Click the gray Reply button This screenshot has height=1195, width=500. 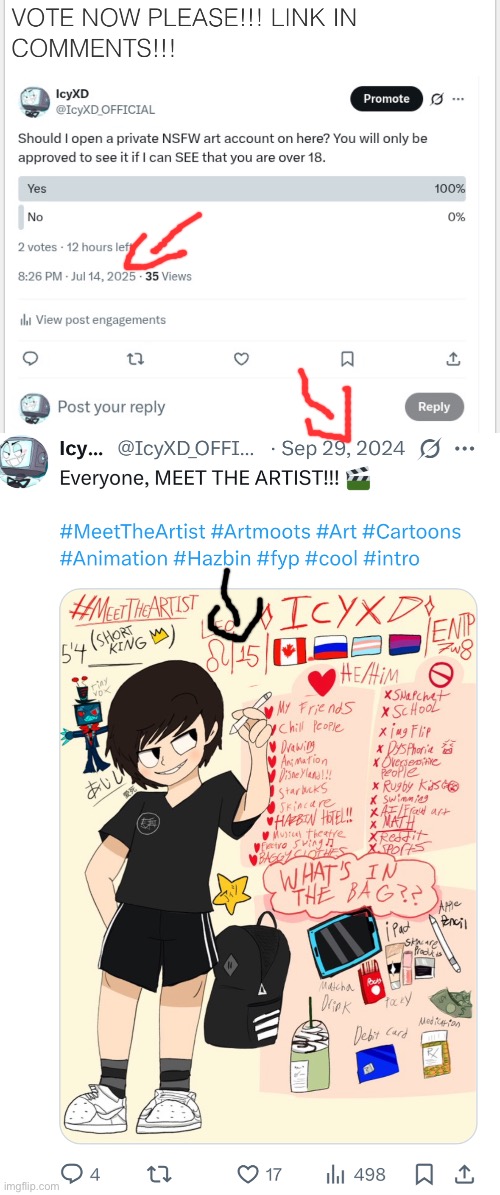point(434,407)
